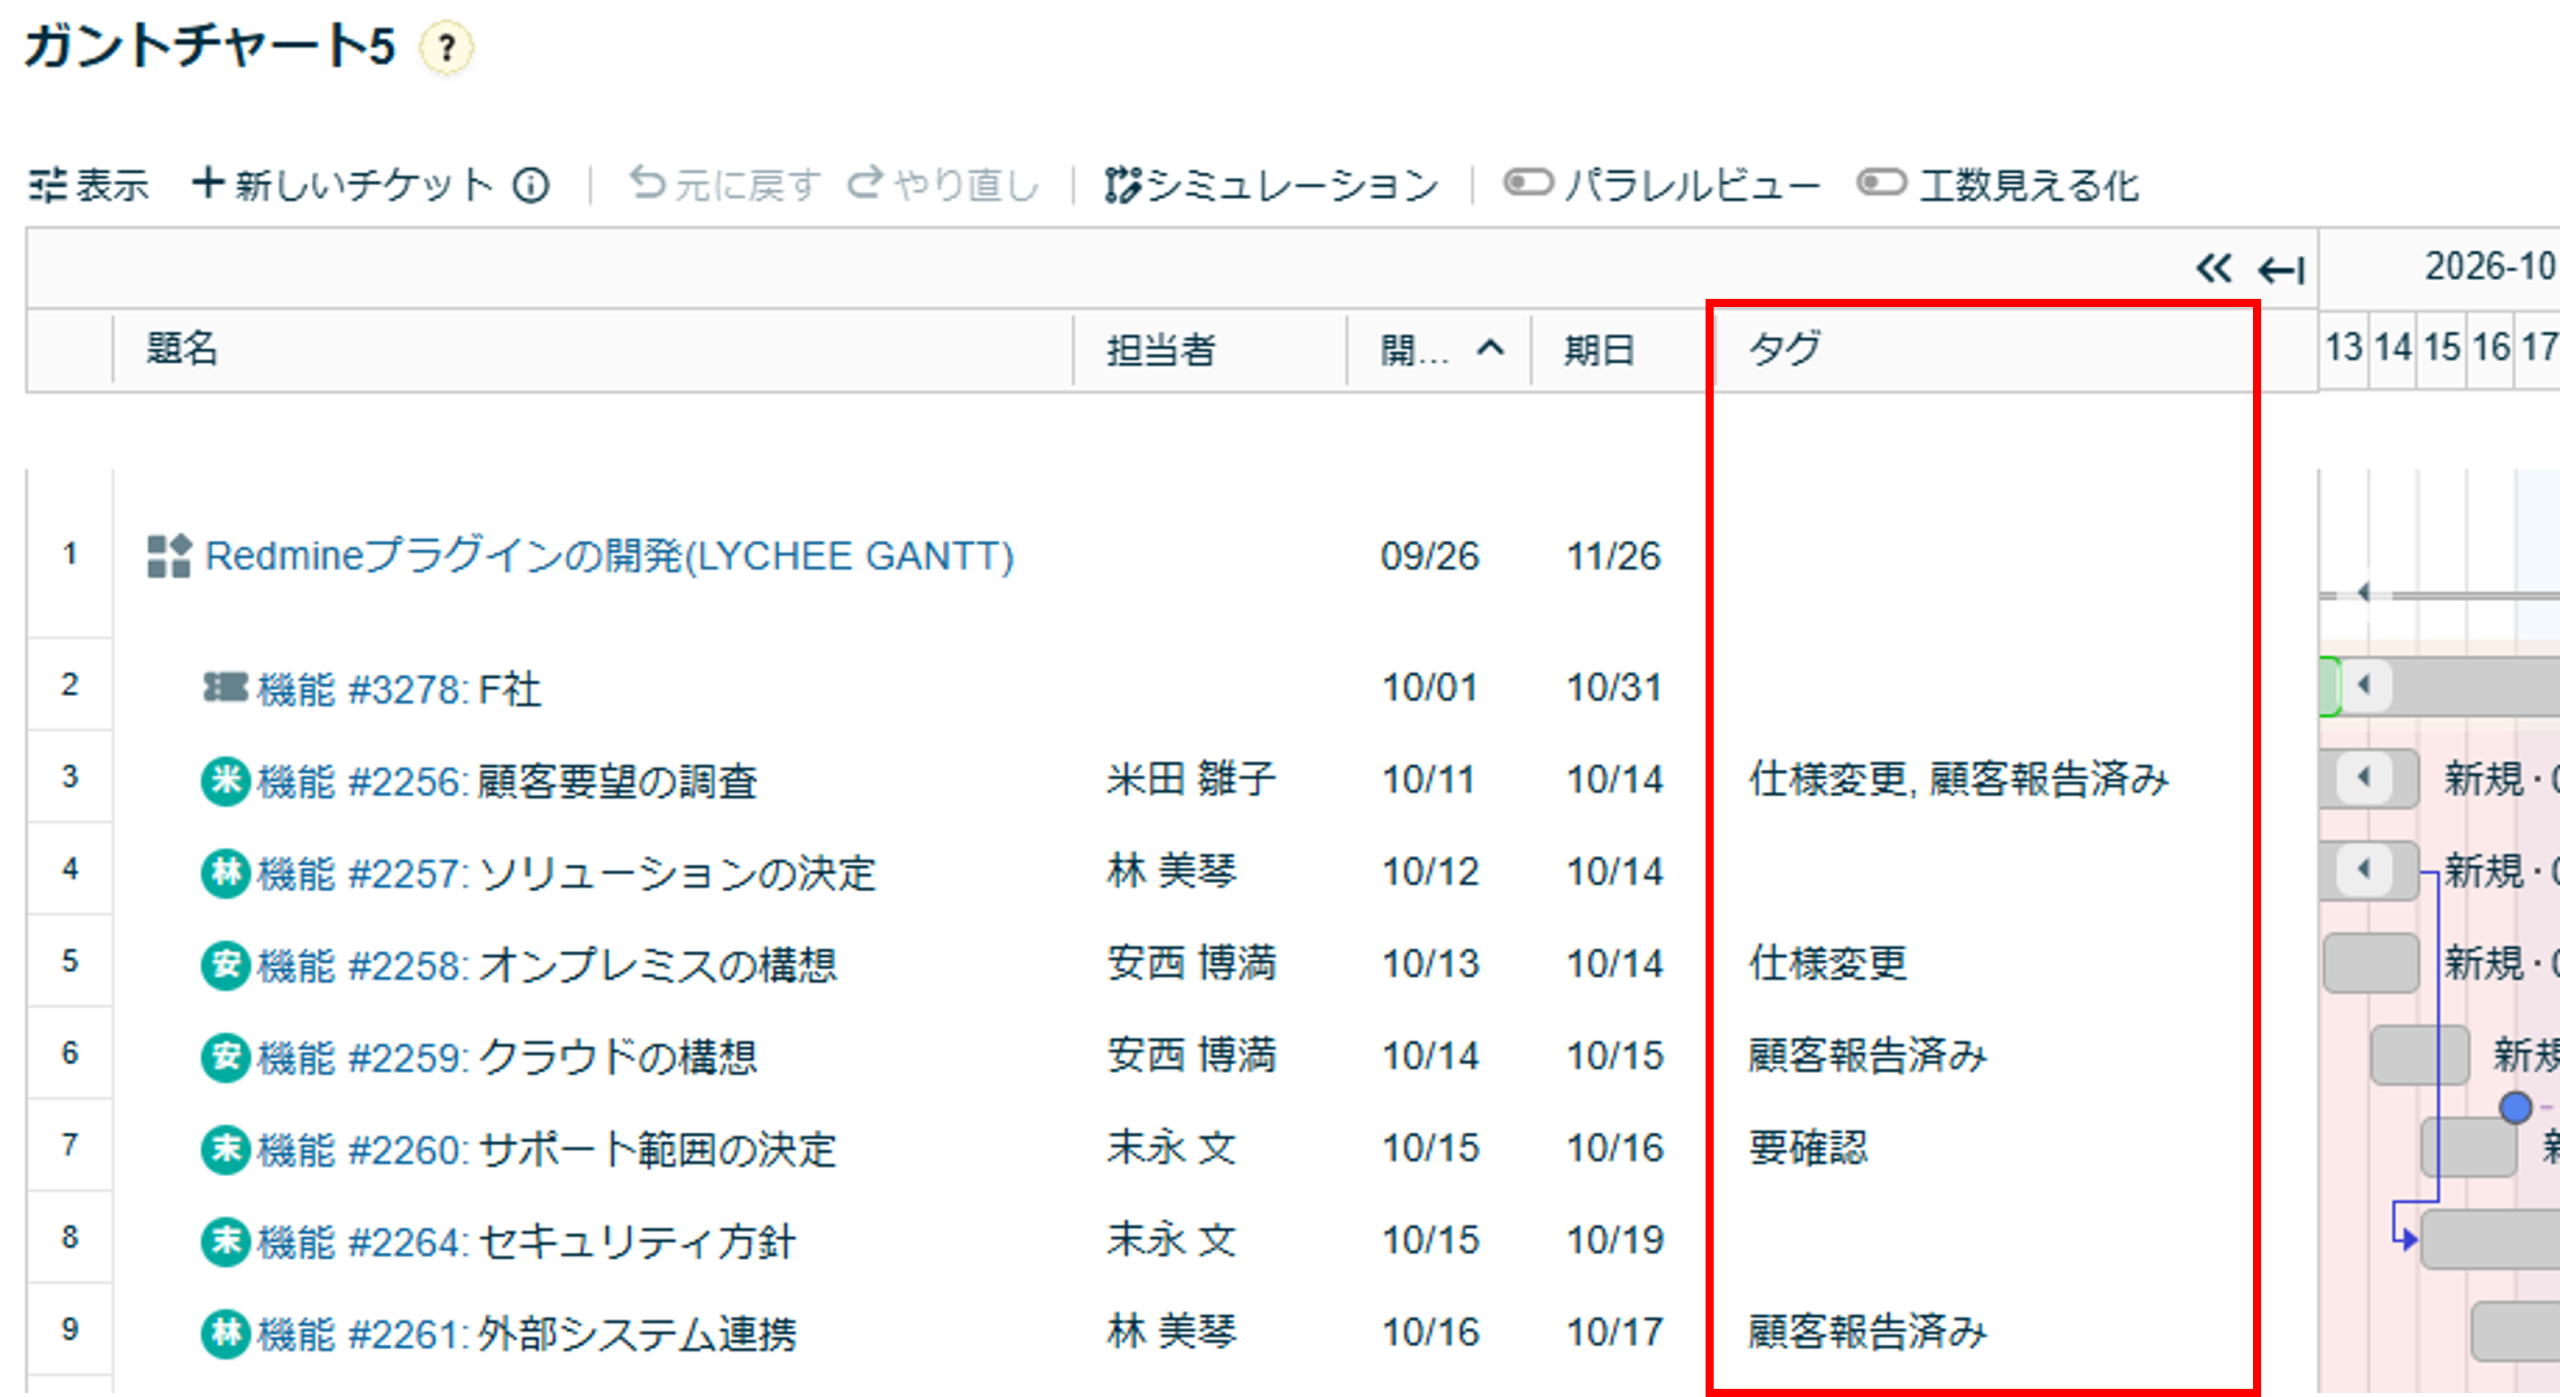Image resolution: width=2560 pixels, height=1397 pixels.
Task: Select the tag cell 仕様変更, 顧客報告済み
Action: click(1958, 780)
